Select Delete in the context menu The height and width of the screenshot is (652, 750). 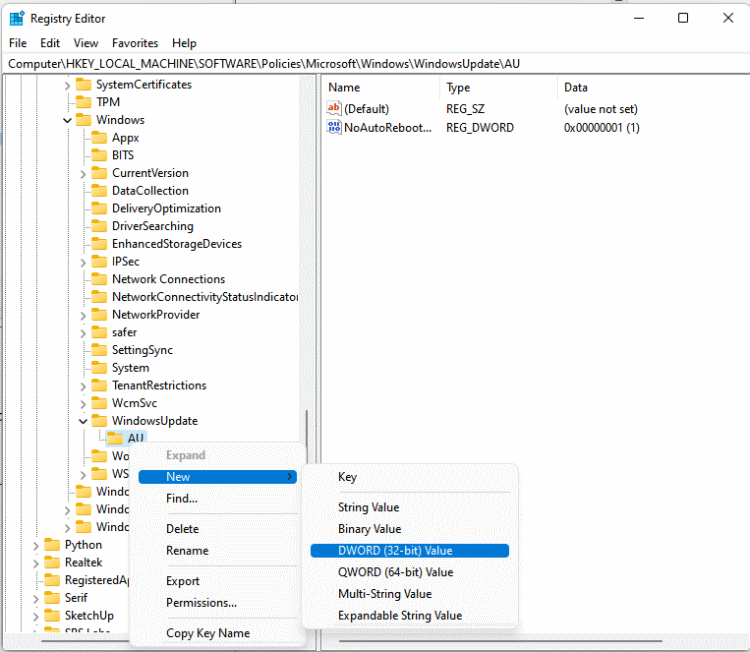[x=218, y=529]
